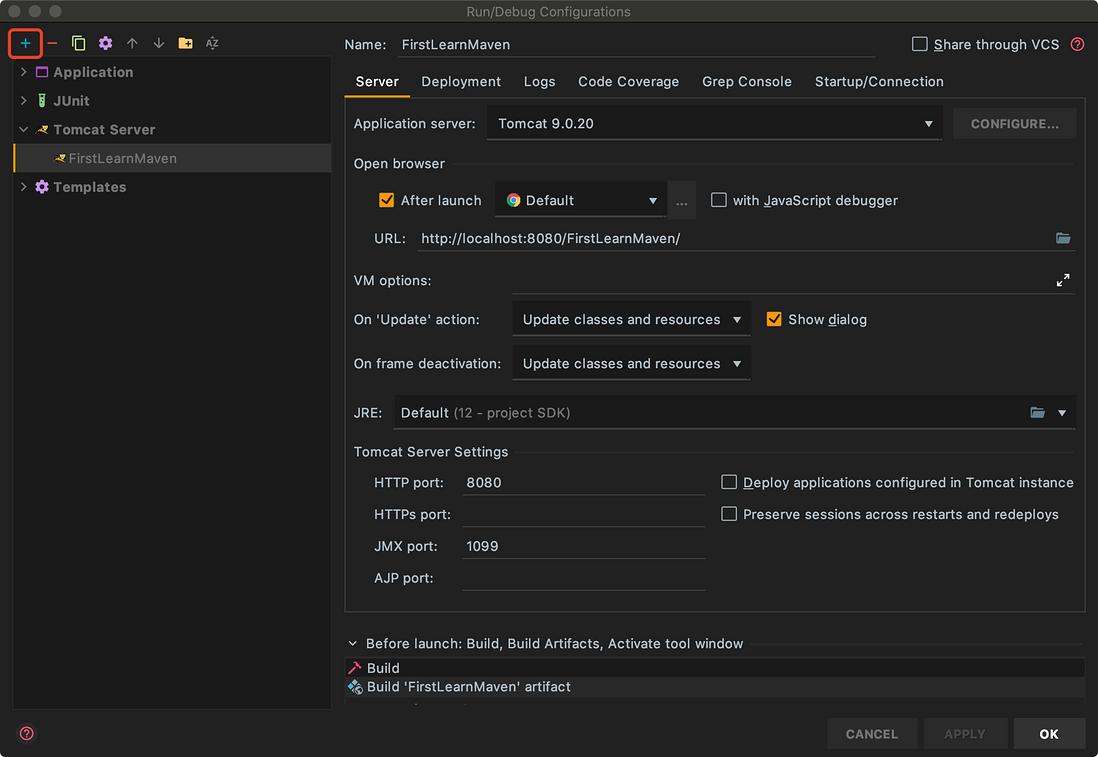Image resolution: width=1098 pixels, height=757 pixels.
Task: Expand the JUnit tree node
Action: click(24, 101)
